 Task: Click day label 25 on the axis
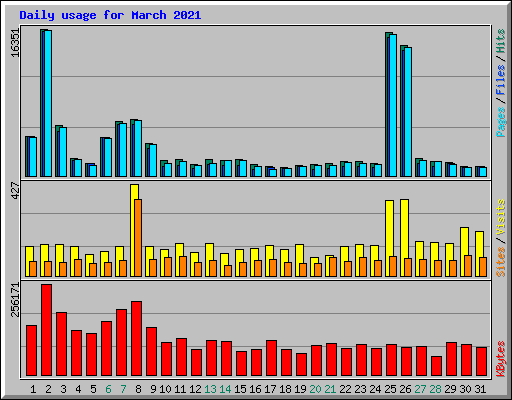(390, 389)
